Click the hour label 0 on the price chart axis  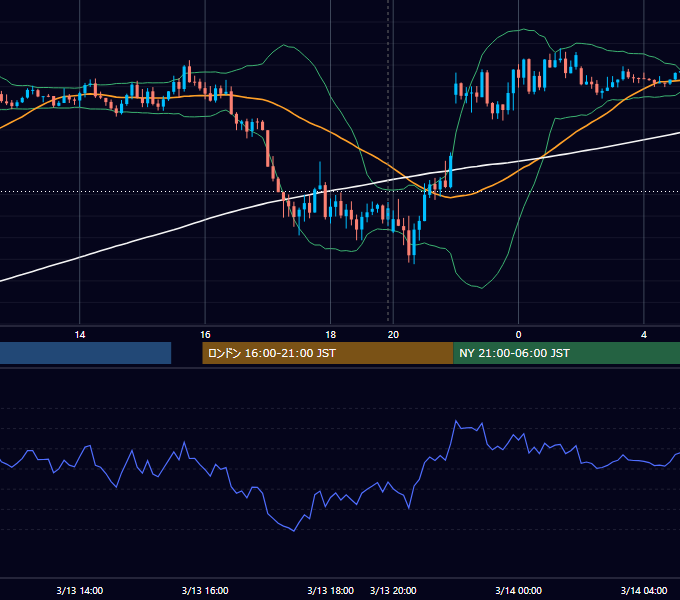(518, 335)
